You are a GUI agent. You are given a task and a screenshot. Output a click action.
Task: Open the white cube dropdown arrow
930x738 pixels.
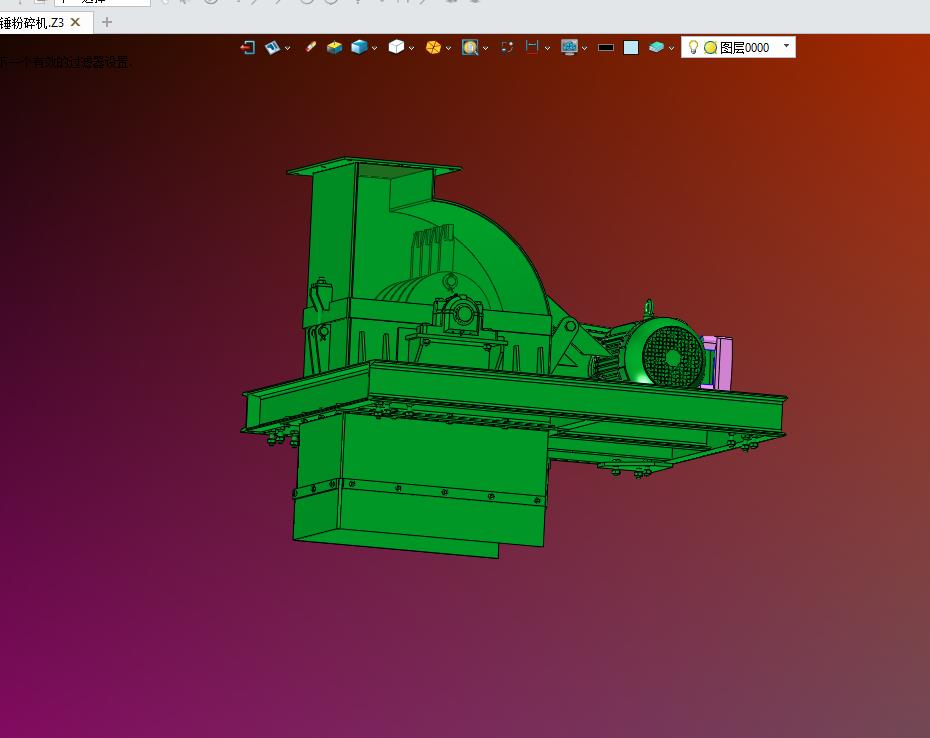coord(411,48)
